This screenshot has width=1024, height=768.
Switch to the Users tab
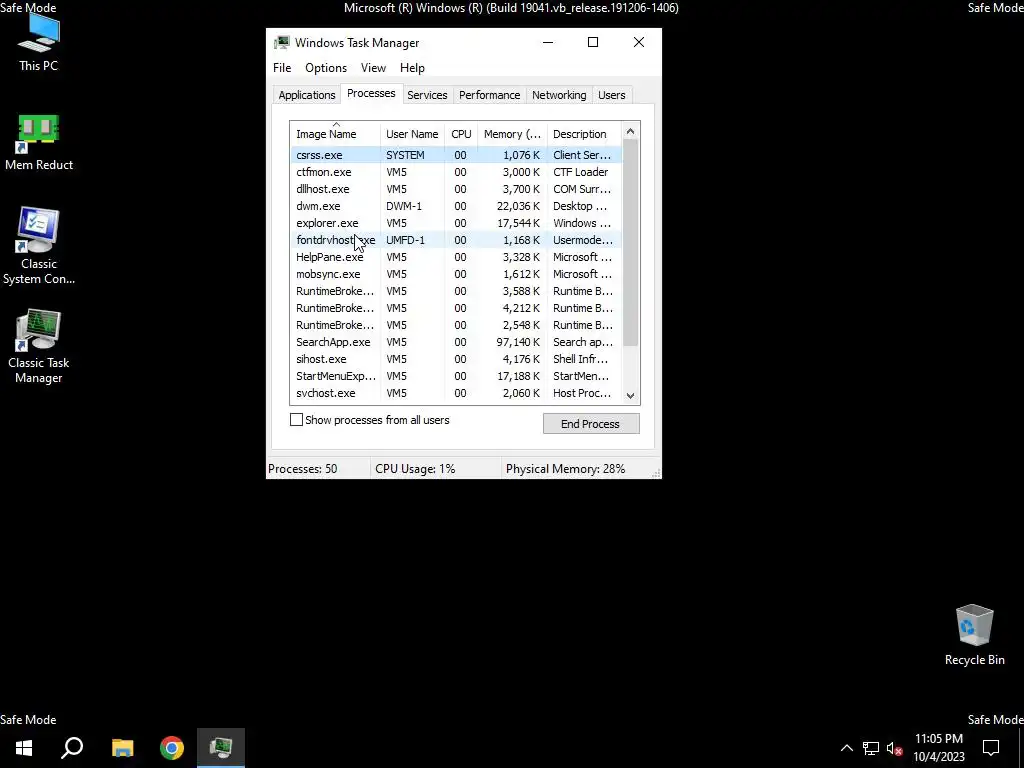tap(611, 95)
